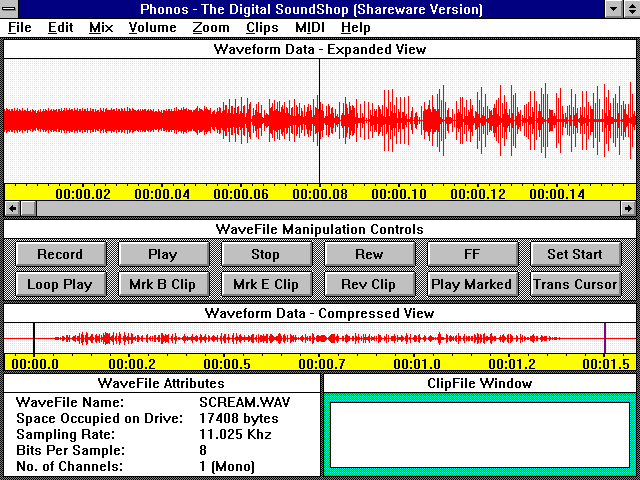Screen dimensions: 640x480
Task: Reverse the clip with Rev Clip
Action: tap(369, 284)
